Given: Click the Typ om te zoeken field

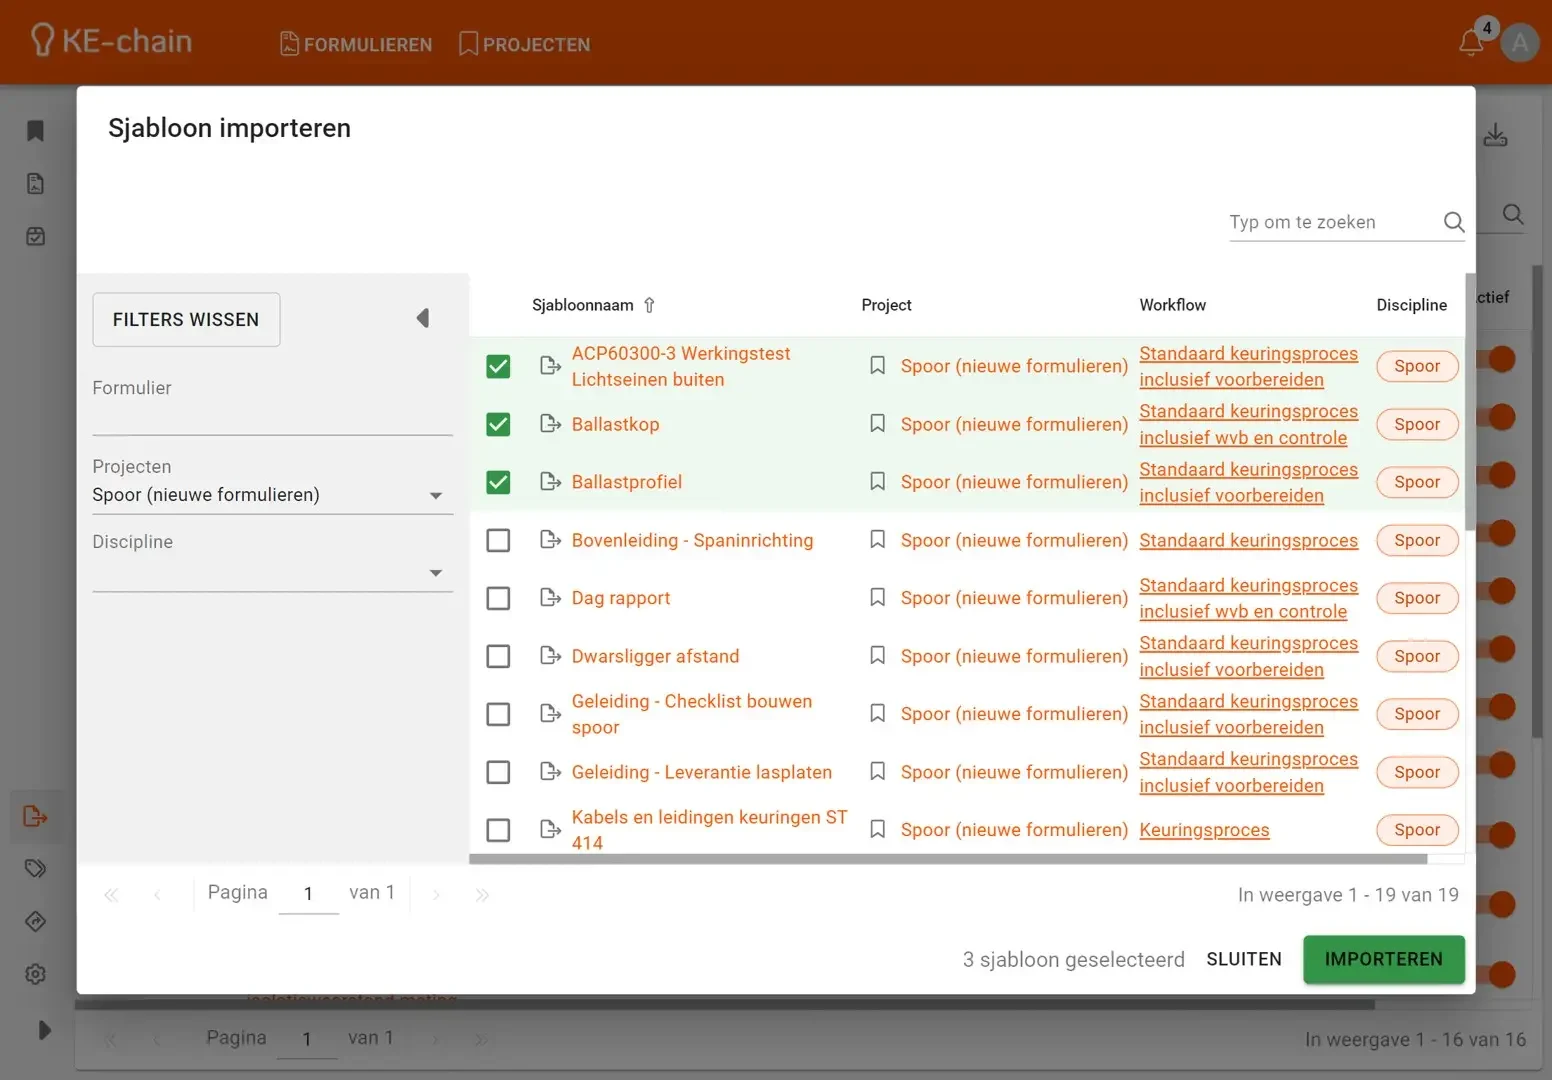Looking at the screenshot, I should pos(1330,222).
